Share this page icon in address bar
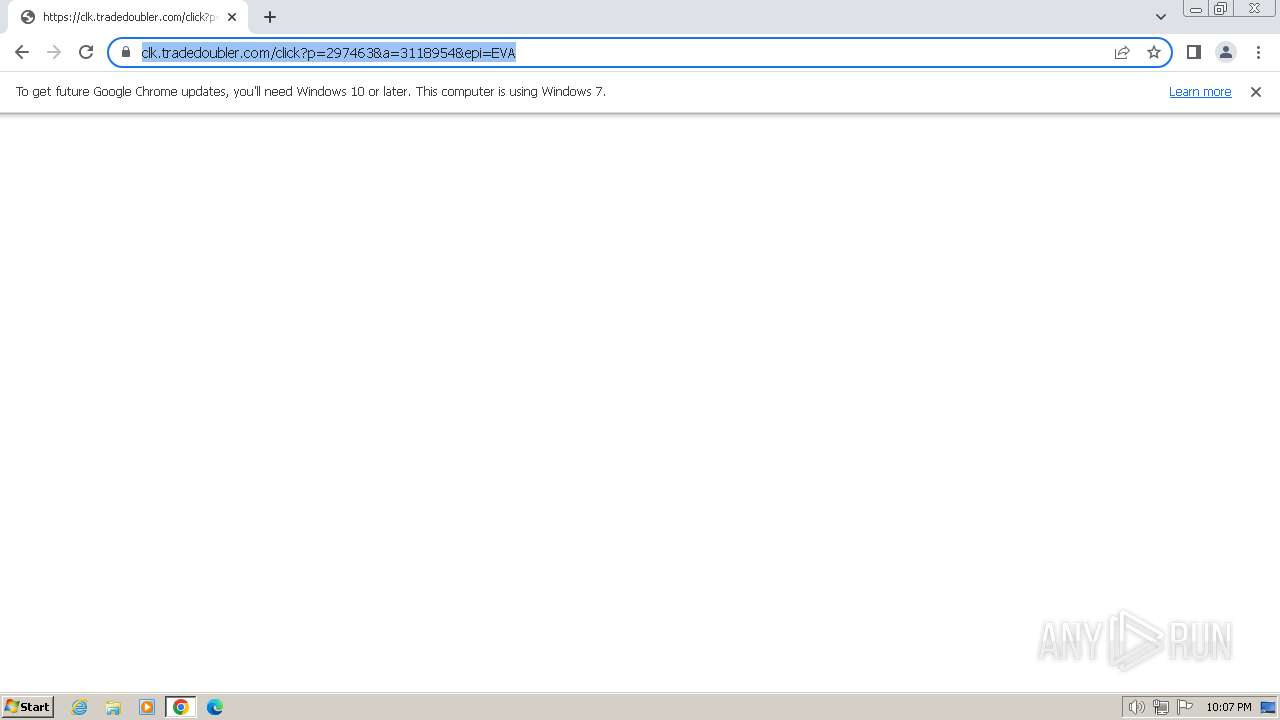This screenshot has height=720, width=1280. coord(1122,52)
